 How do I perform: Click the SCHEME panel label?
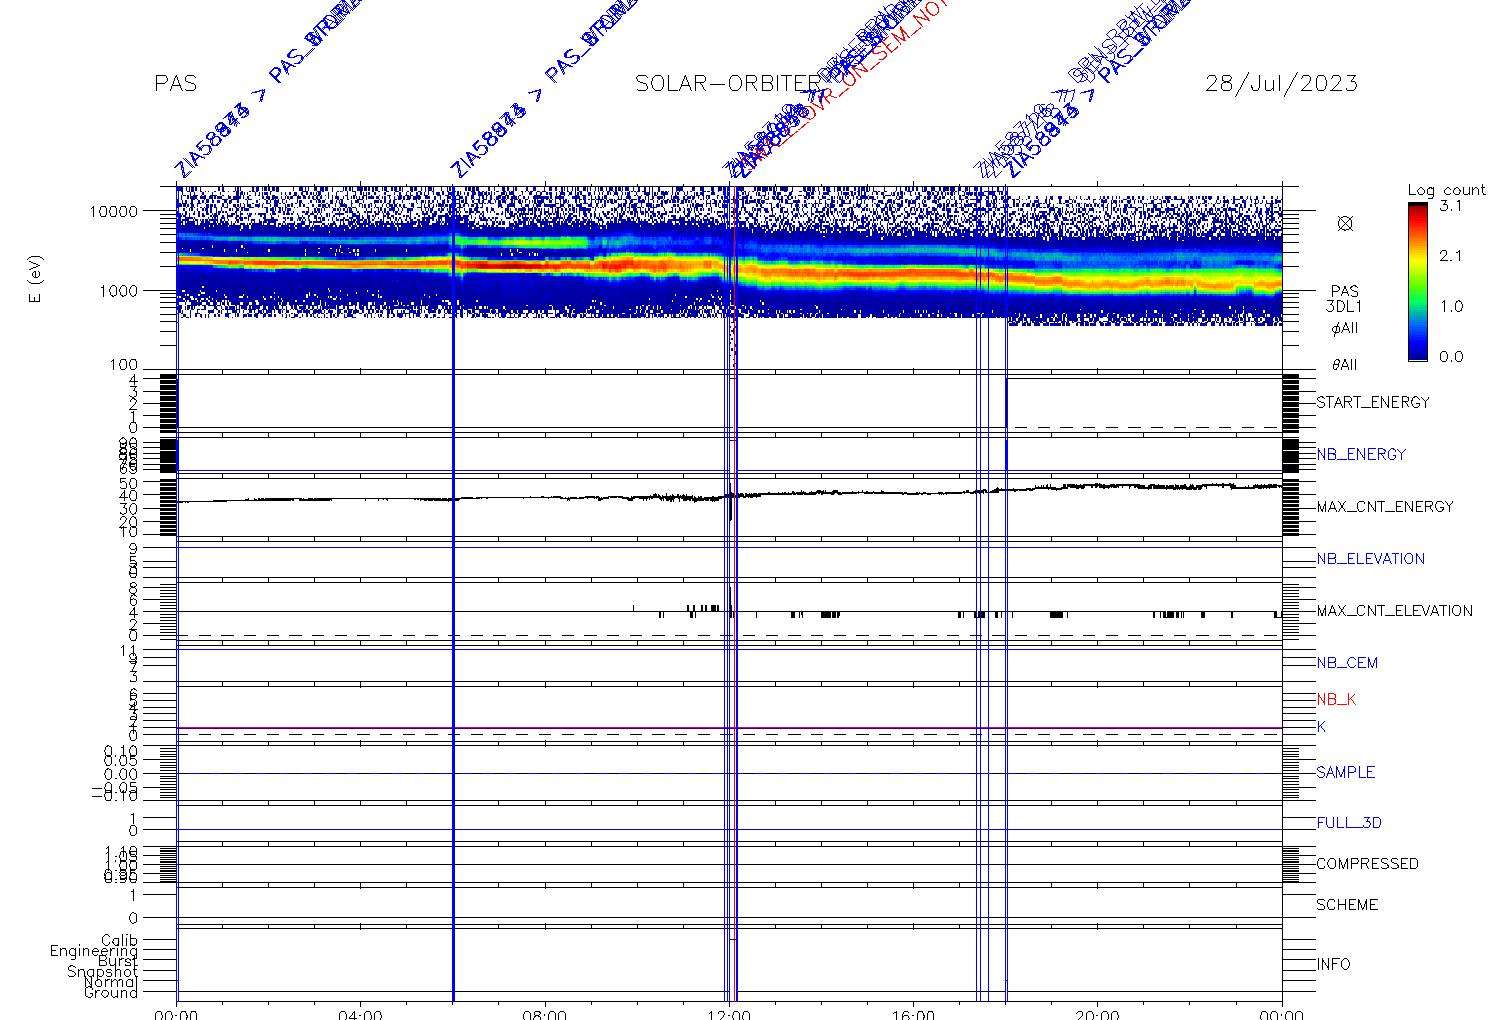tap(1347, 905)
